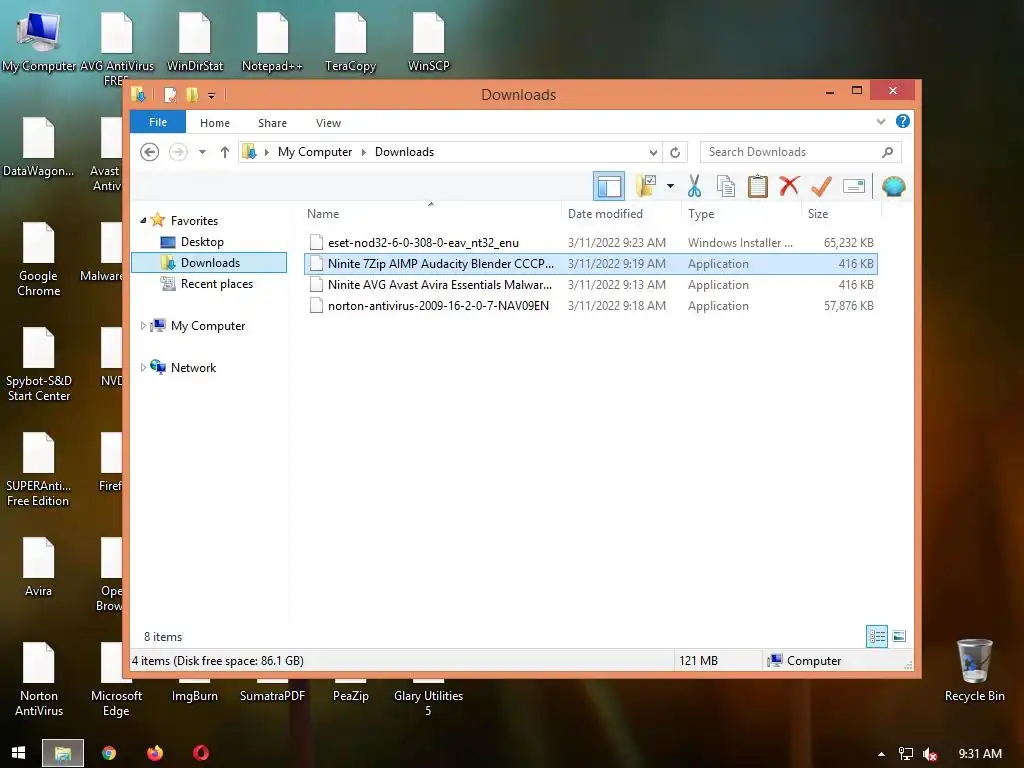
Task: Click the 9:31 AM taskbar clock
Action: pyautogui.click(x=980, y=754)
